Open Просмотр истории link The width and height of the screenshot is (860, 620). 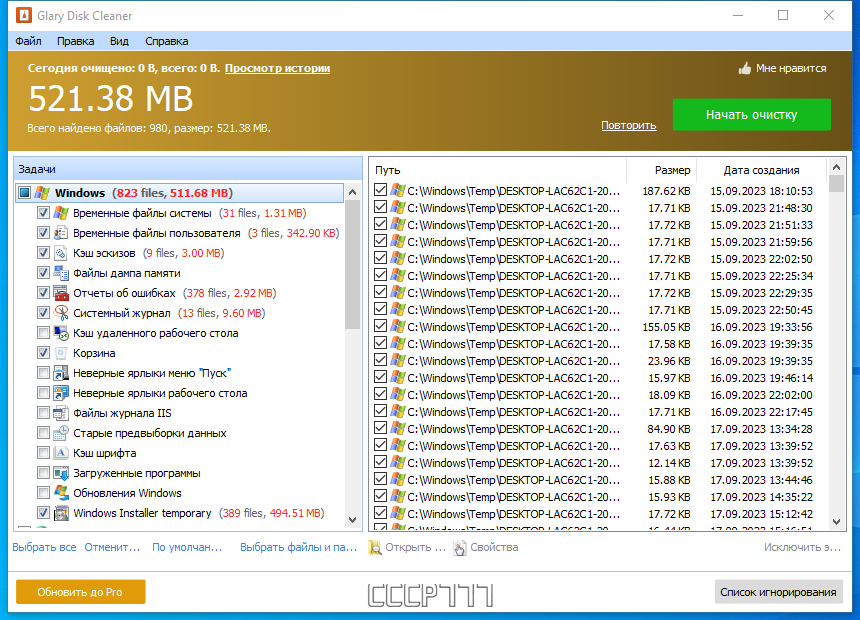277,68
